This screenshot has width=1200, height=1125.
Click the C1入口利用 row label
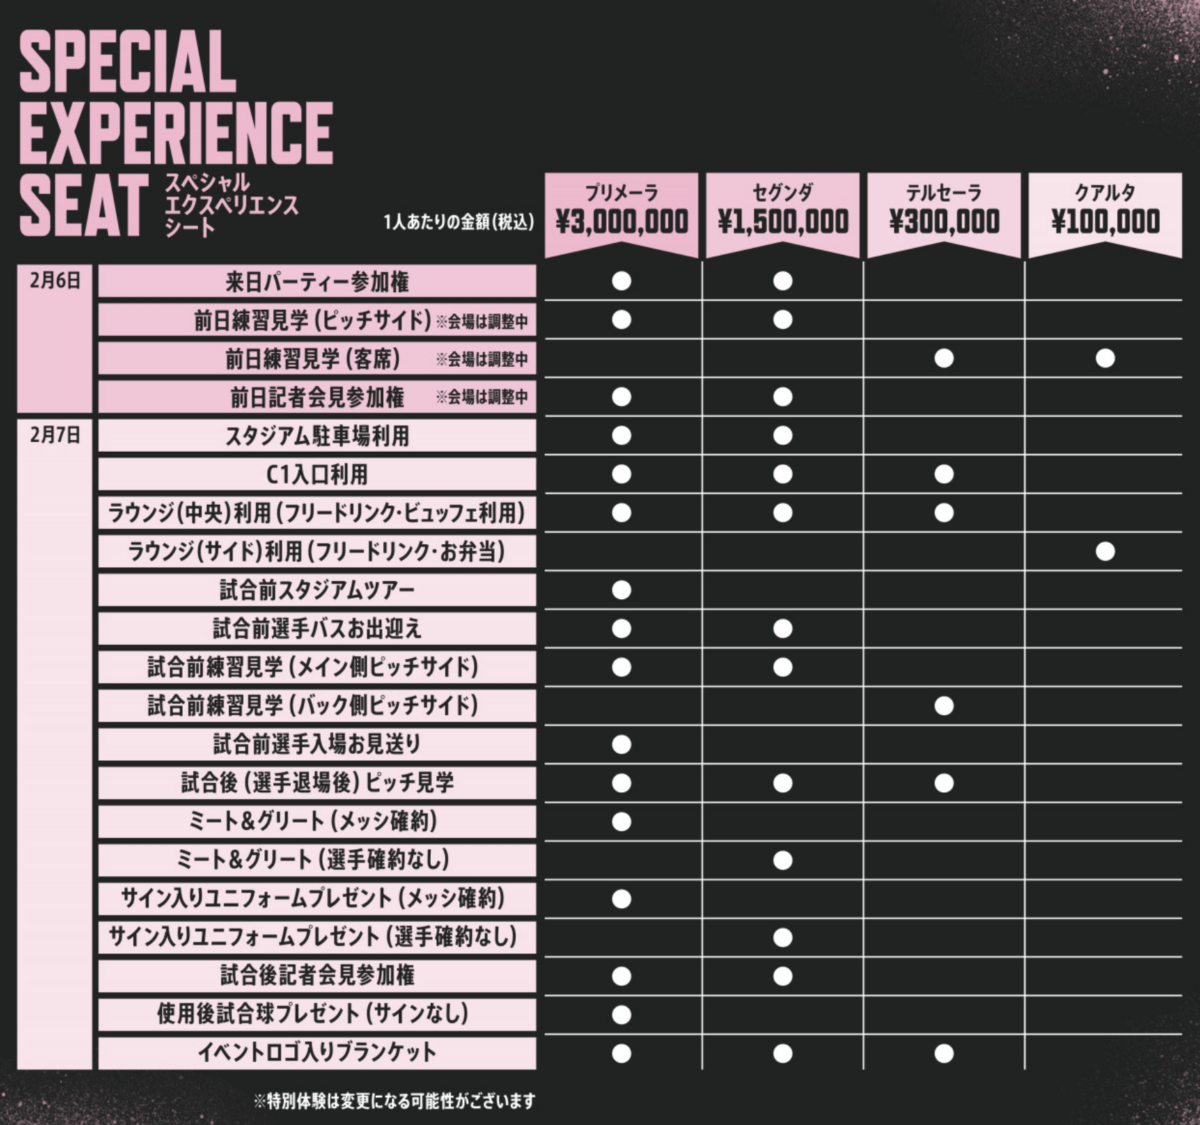317,474
